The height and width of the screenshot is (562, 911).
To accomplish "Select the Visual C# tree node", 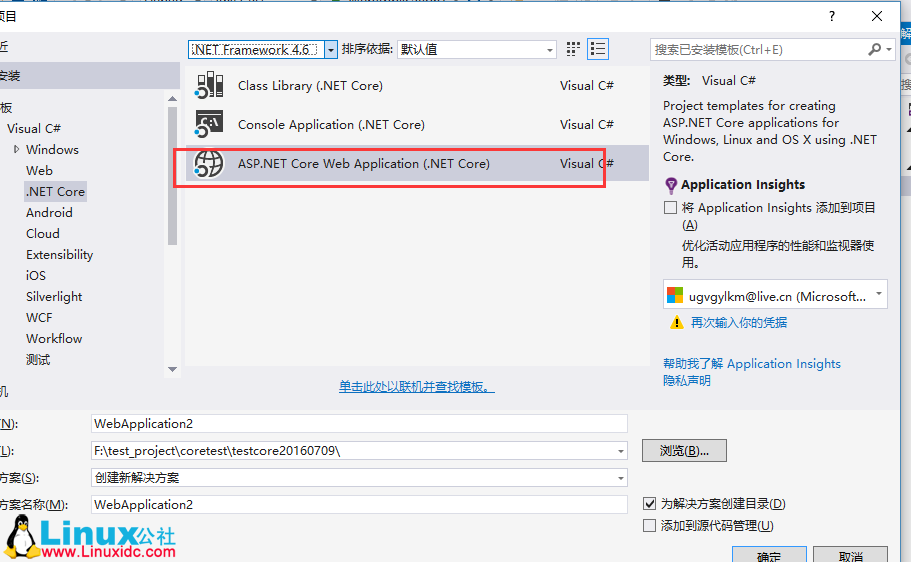I will 34,128.
